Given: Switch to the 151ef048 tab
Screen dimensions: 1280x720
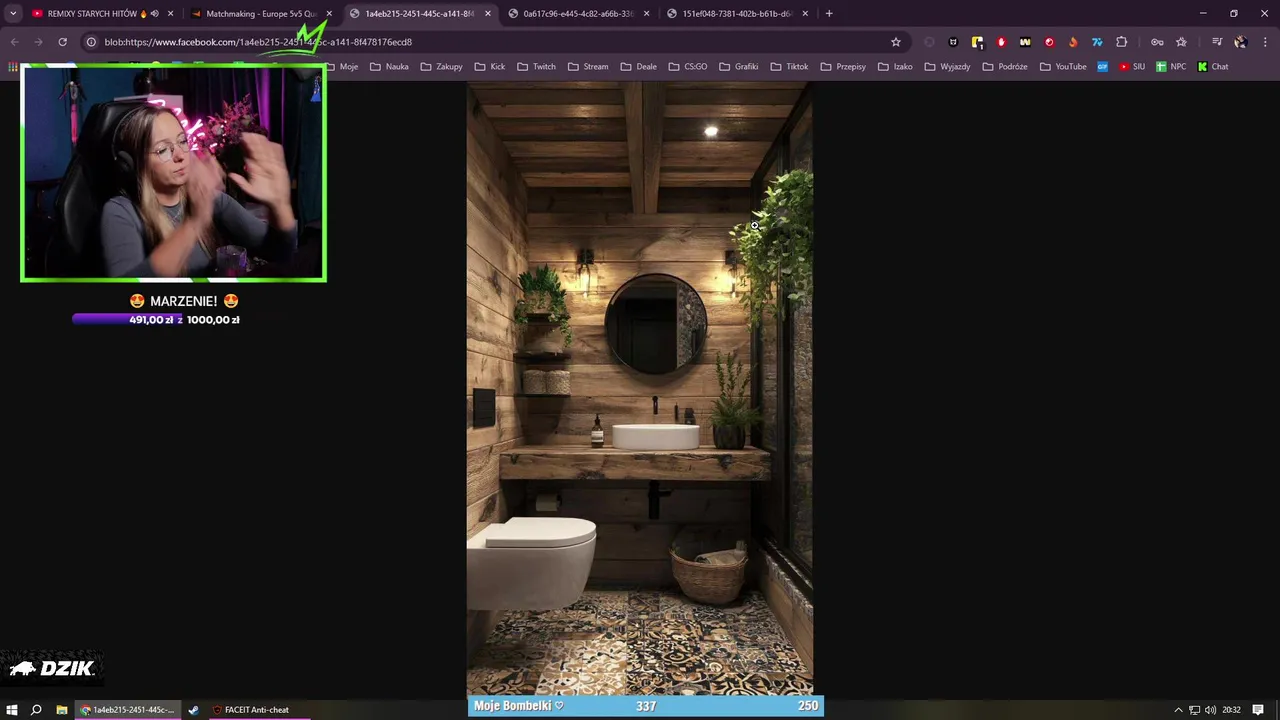Looking at the screenshot, I should click(x=736, y=13).
